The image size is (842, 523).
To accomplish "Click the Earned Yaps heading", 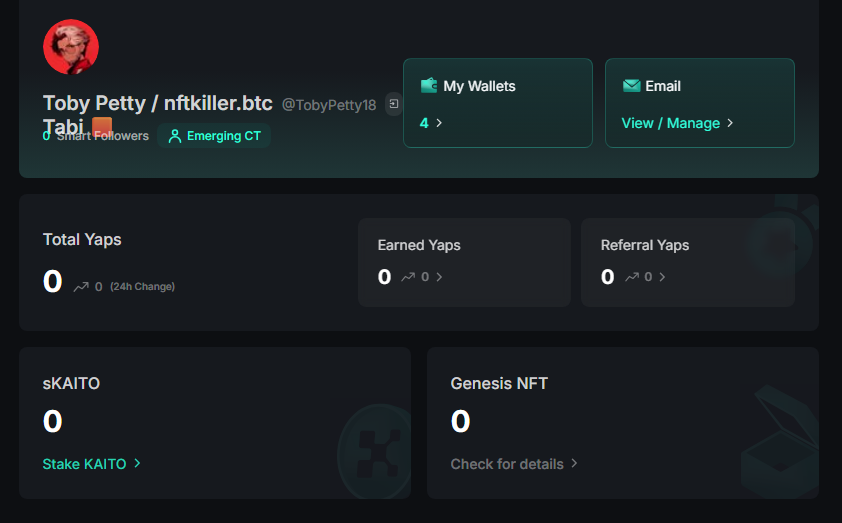I will [419, 245].
